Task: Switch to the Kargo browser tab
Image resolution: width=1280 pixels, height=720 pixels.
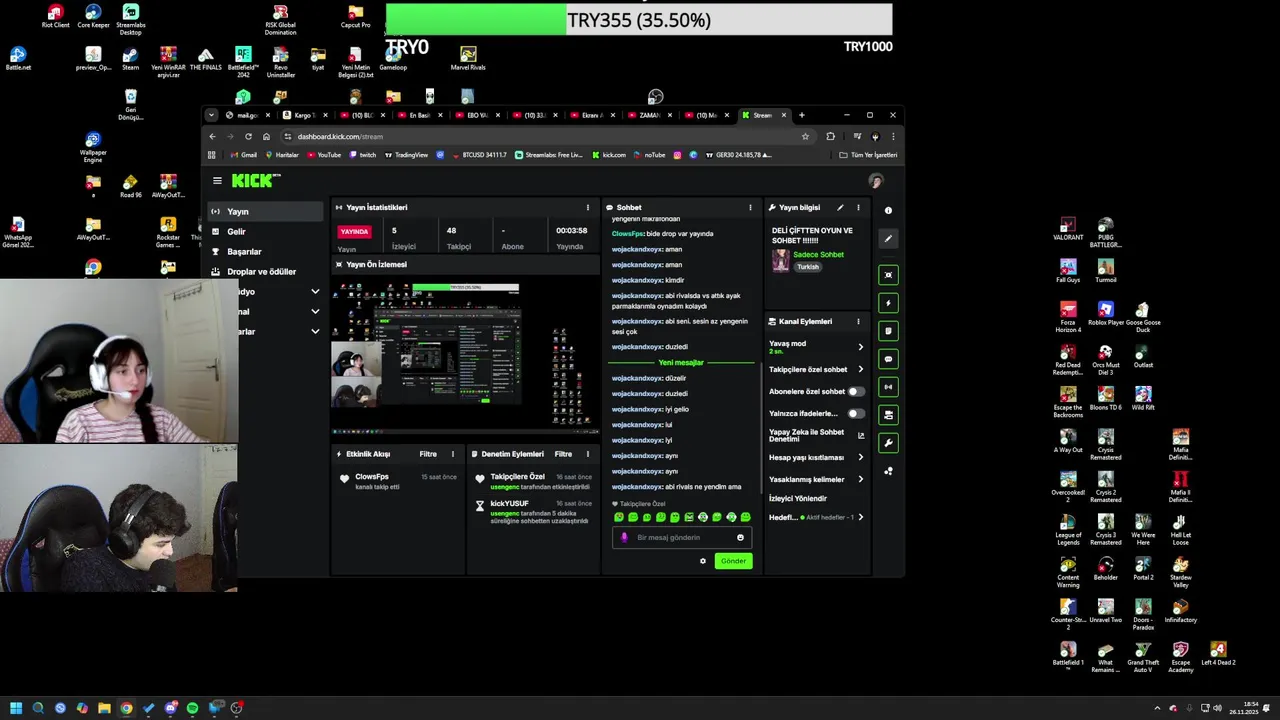Action: [303, 115]
